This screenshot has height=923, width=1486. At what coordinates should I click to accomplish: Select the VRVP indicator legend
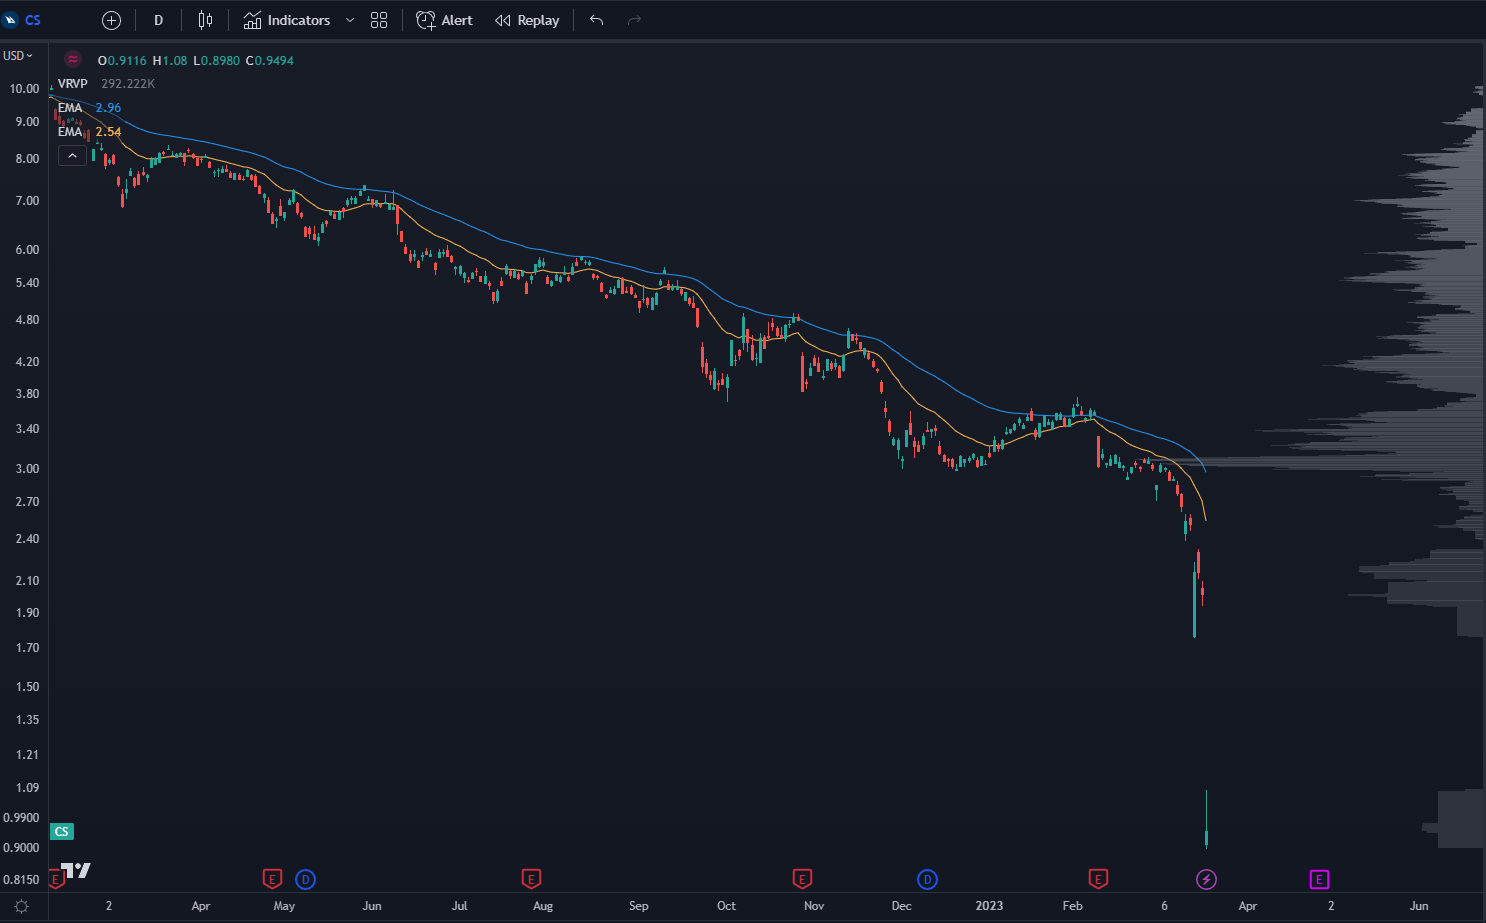(x=73, y=84)
